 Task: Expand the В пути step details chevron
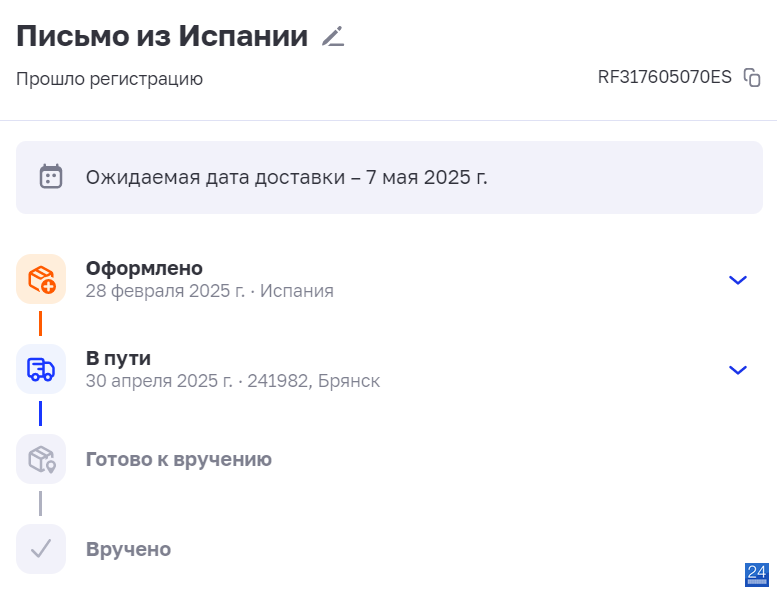pyautogui.click(x=738, y=370)
